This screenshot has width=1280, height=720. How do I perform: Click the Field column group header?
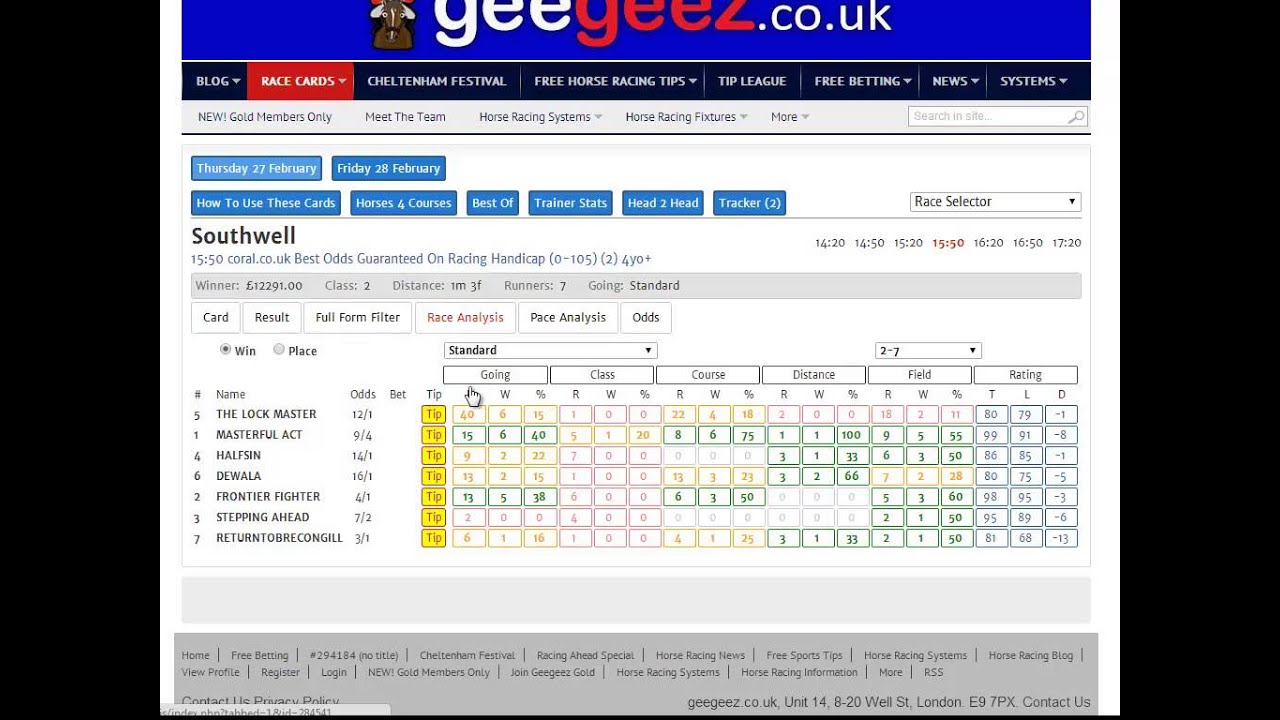pos(920,375)
